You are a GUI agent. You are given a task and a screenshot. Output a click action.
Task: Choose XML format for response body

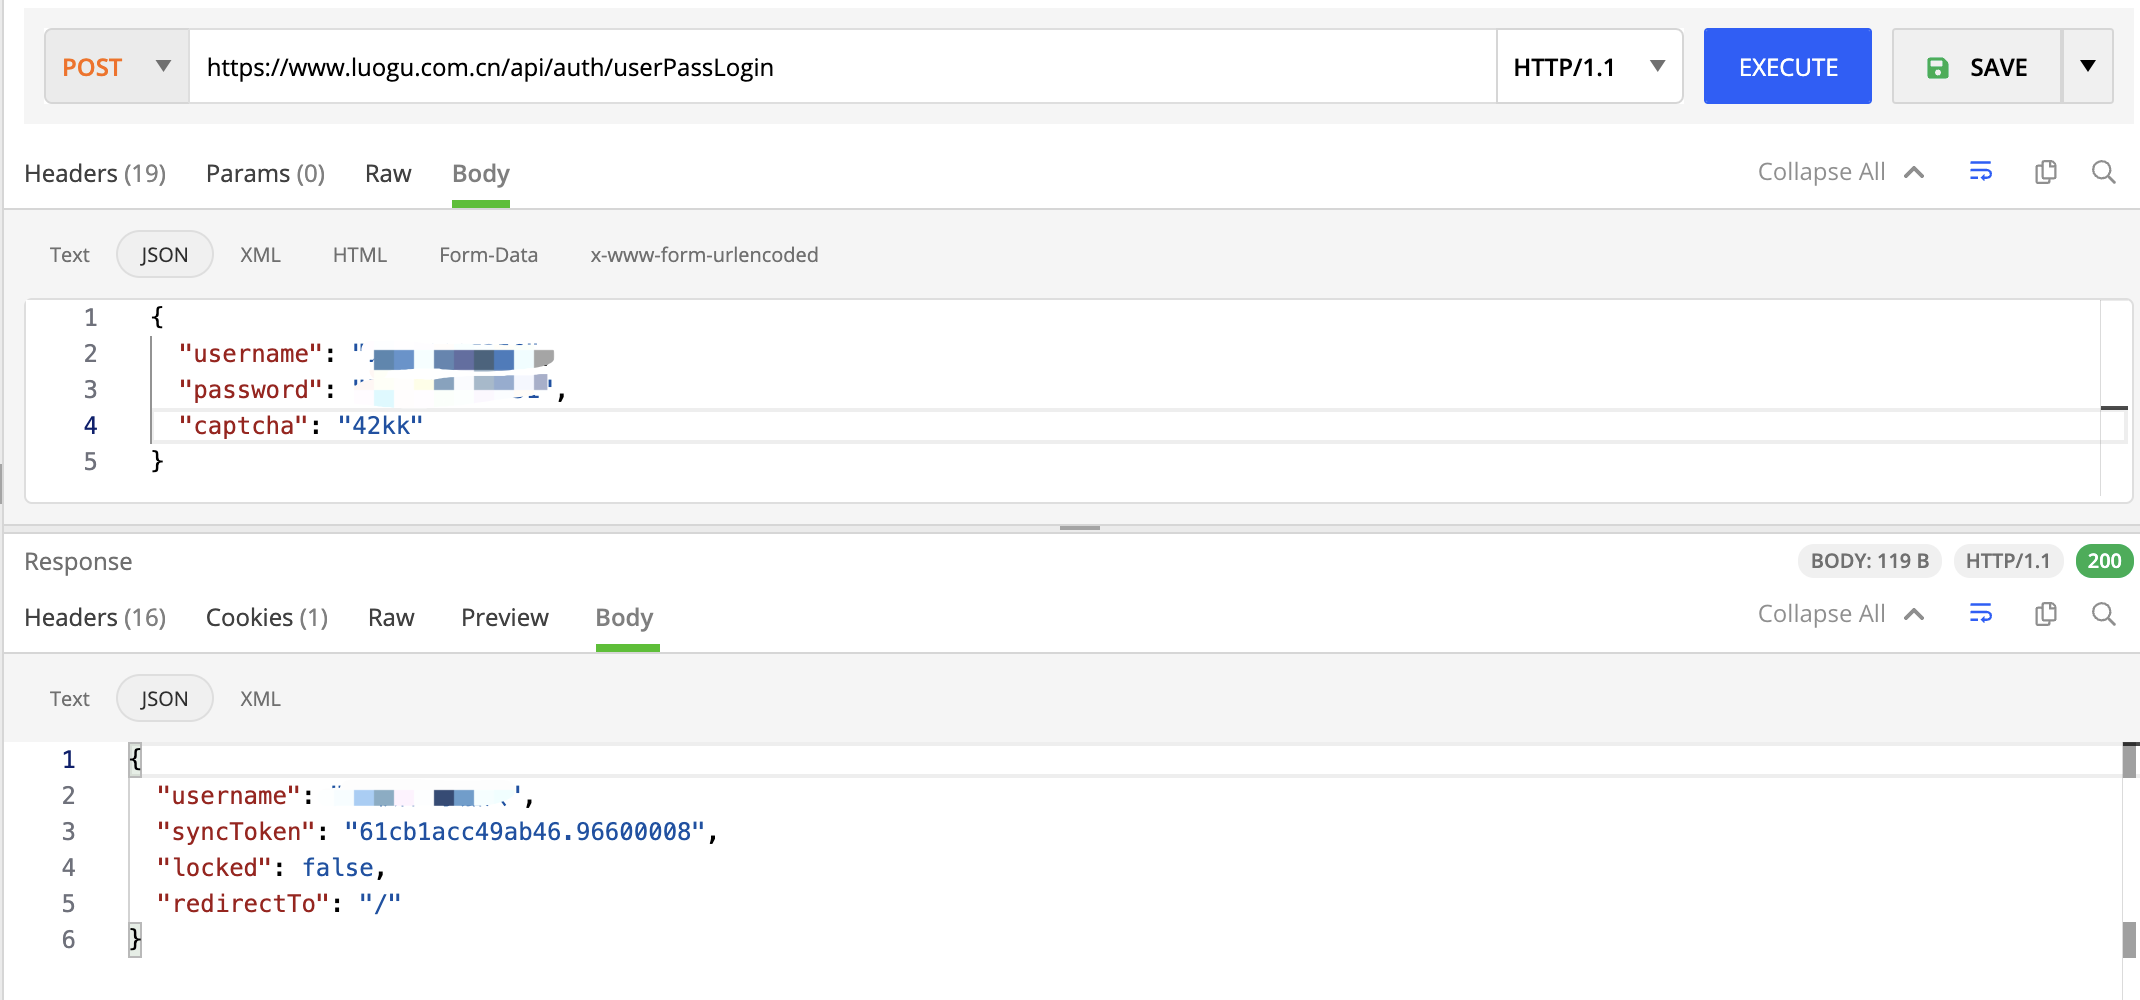(x=260, y=699)
